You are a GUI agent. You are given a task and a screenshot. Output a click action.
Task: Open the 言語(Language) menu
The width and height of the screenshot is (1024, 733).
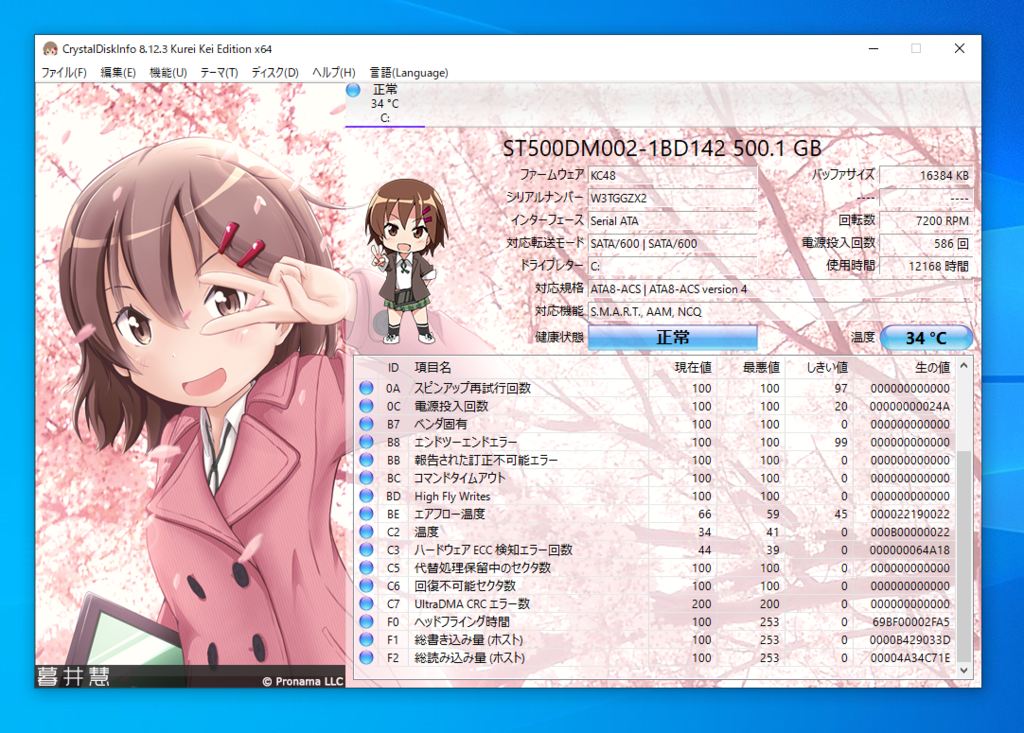409,72
